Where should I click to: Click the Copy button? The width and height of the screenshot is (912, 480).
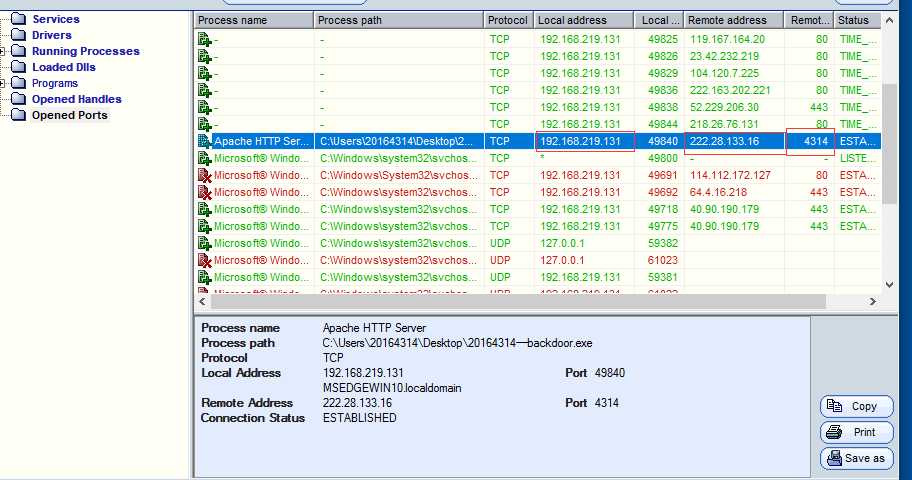click(857, 406)
